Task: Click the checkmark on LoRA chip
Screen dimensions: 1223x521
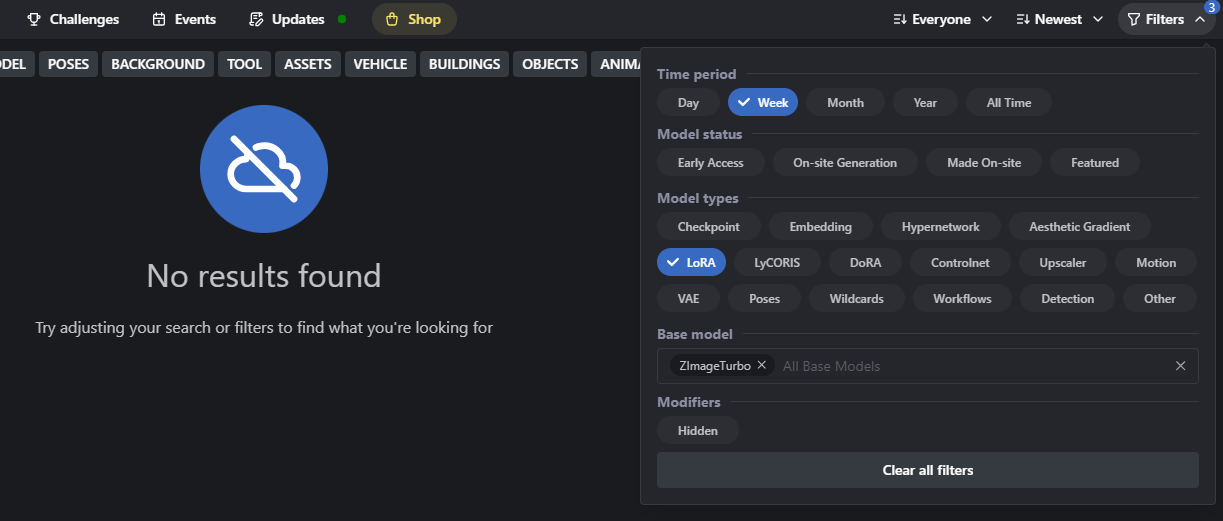Action: pos(674,262)
